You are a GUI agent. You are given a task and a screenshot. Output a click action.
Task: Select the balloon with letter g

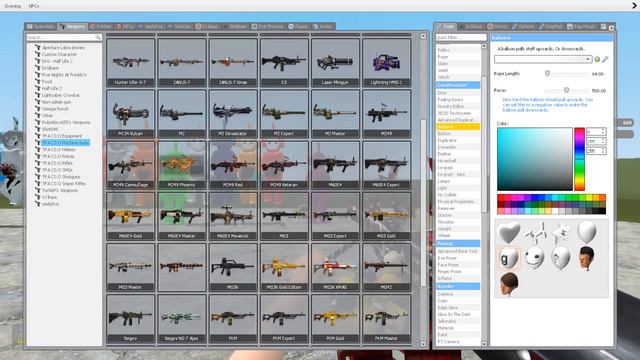(x=508, y=258)
